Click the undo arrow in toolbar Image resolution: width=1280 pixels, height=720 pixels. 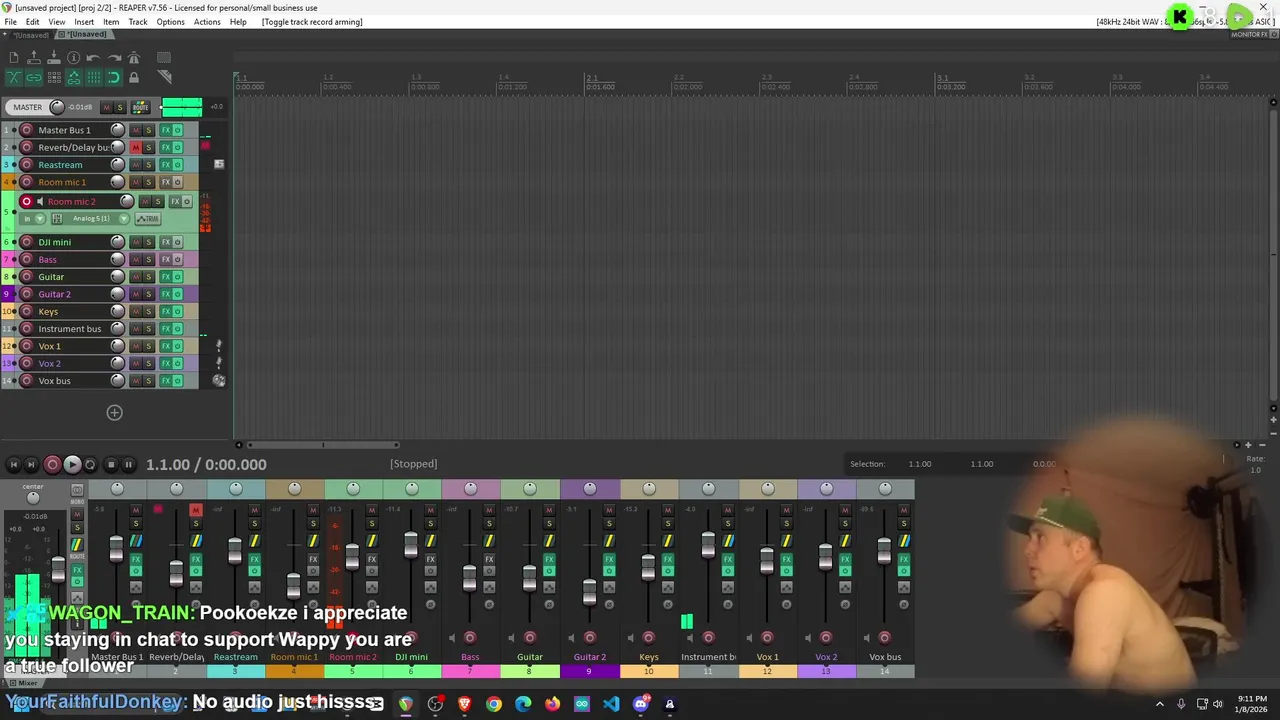94,58
